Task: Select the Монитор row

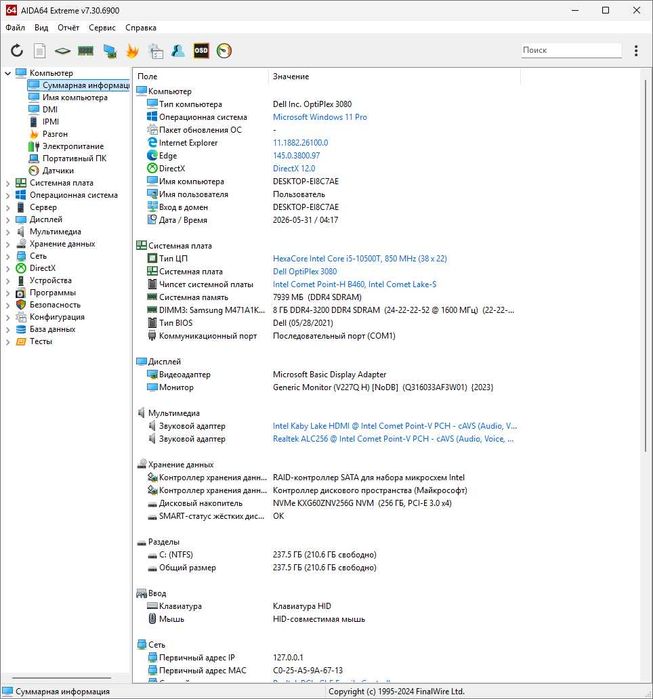Action: pos(327,387)
